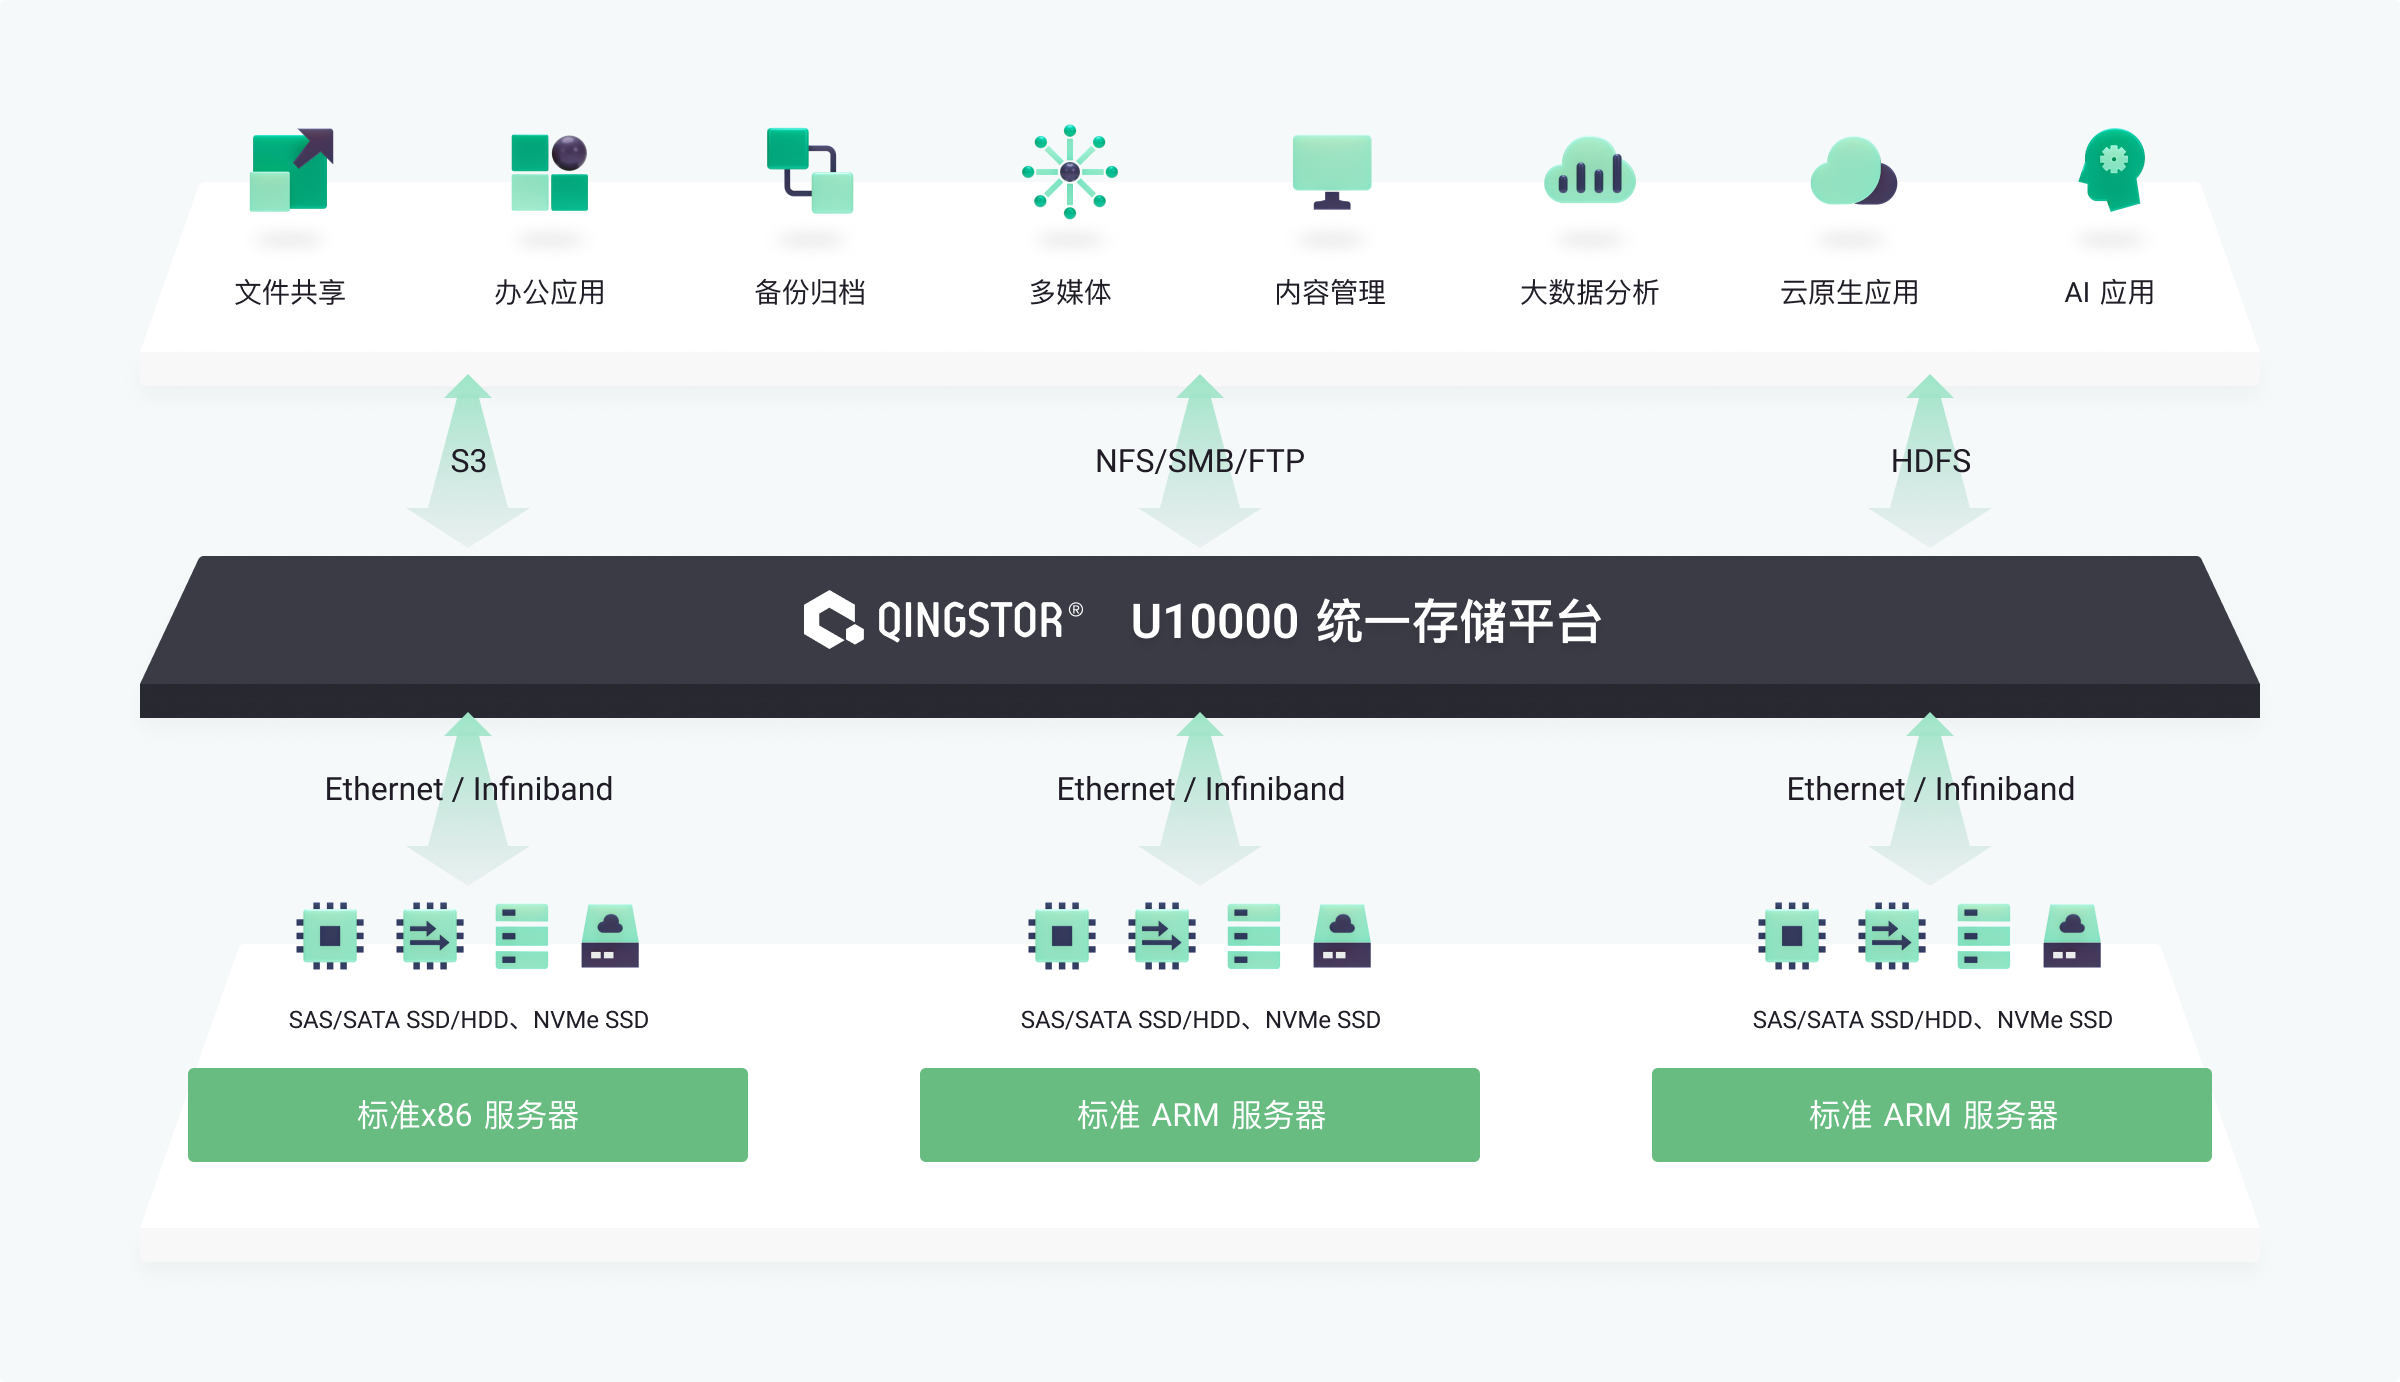2400x1382 pixels.
Task: Click the QingStor logo on dark banner
Action: tap(943, 620)
